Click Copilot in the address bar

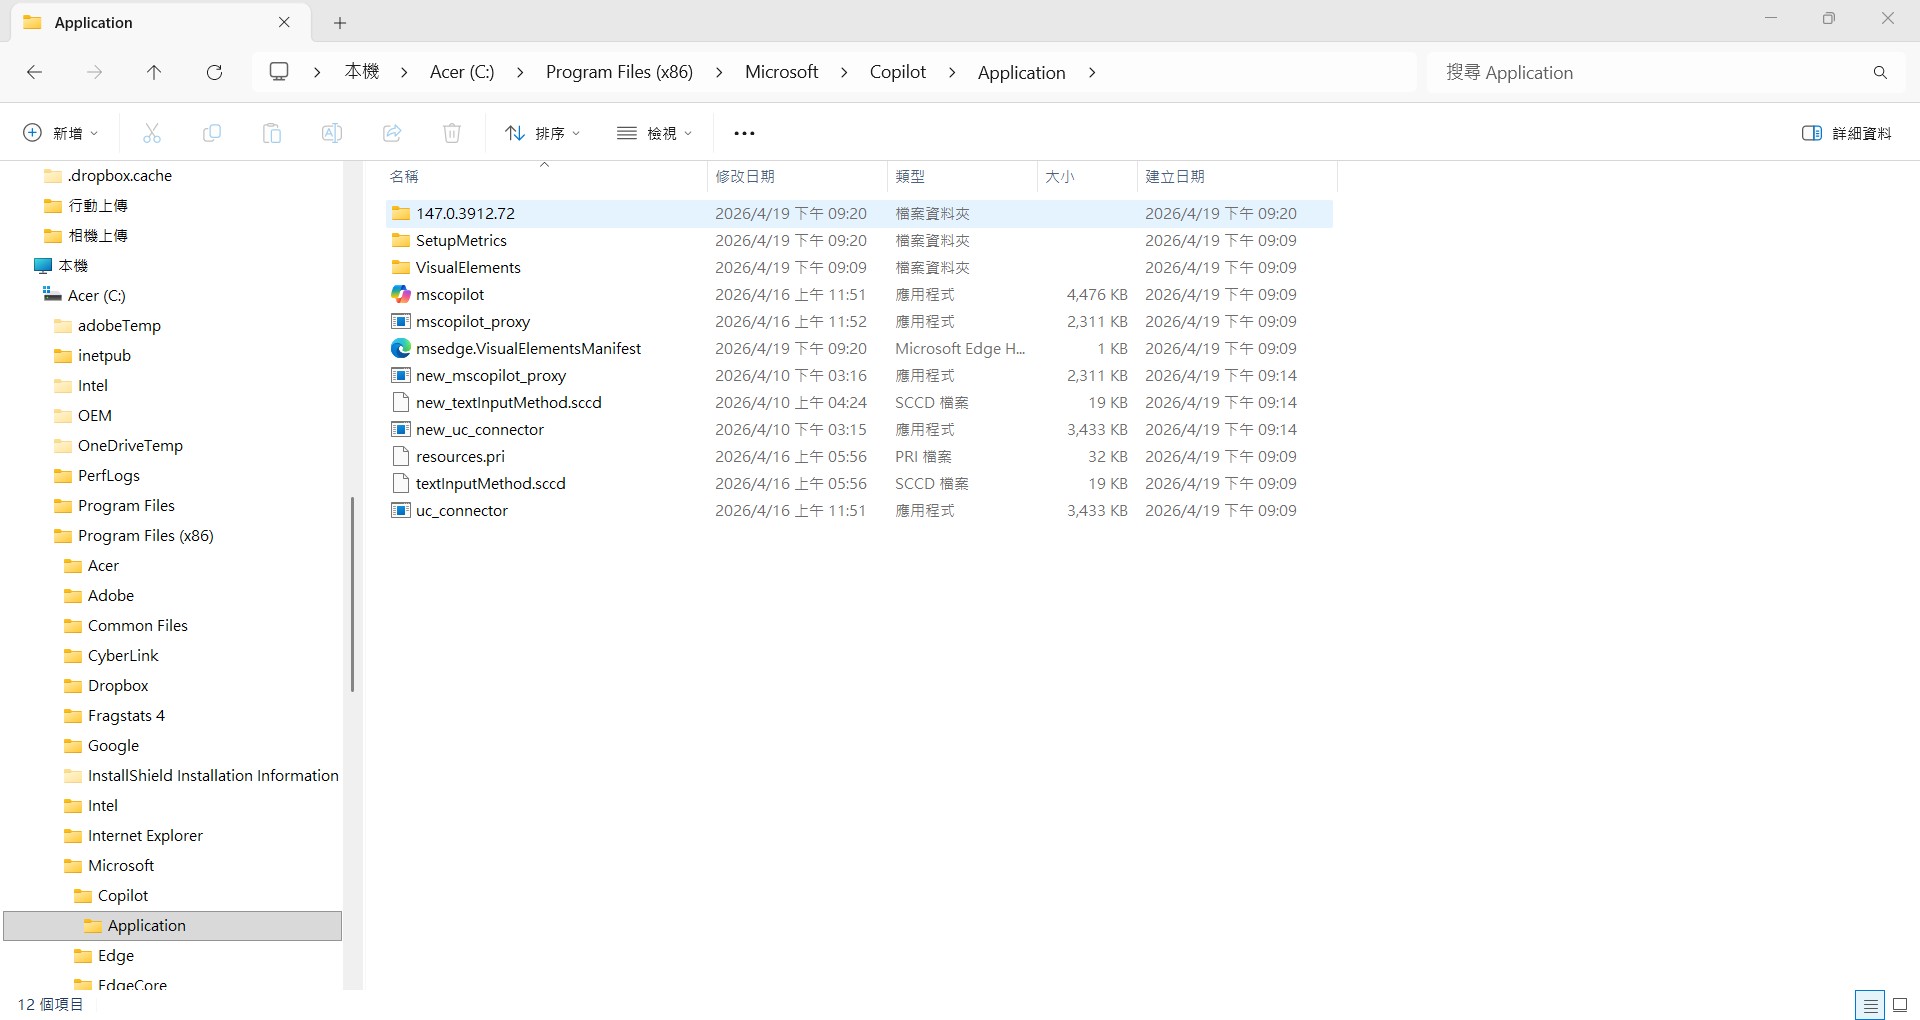point(898,72)
